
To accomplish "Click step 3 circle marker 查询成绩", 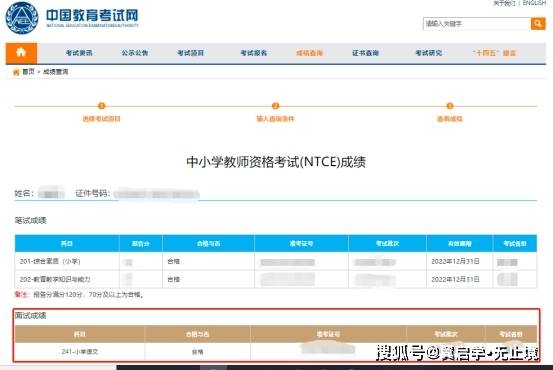I will [x=450, y=105].
